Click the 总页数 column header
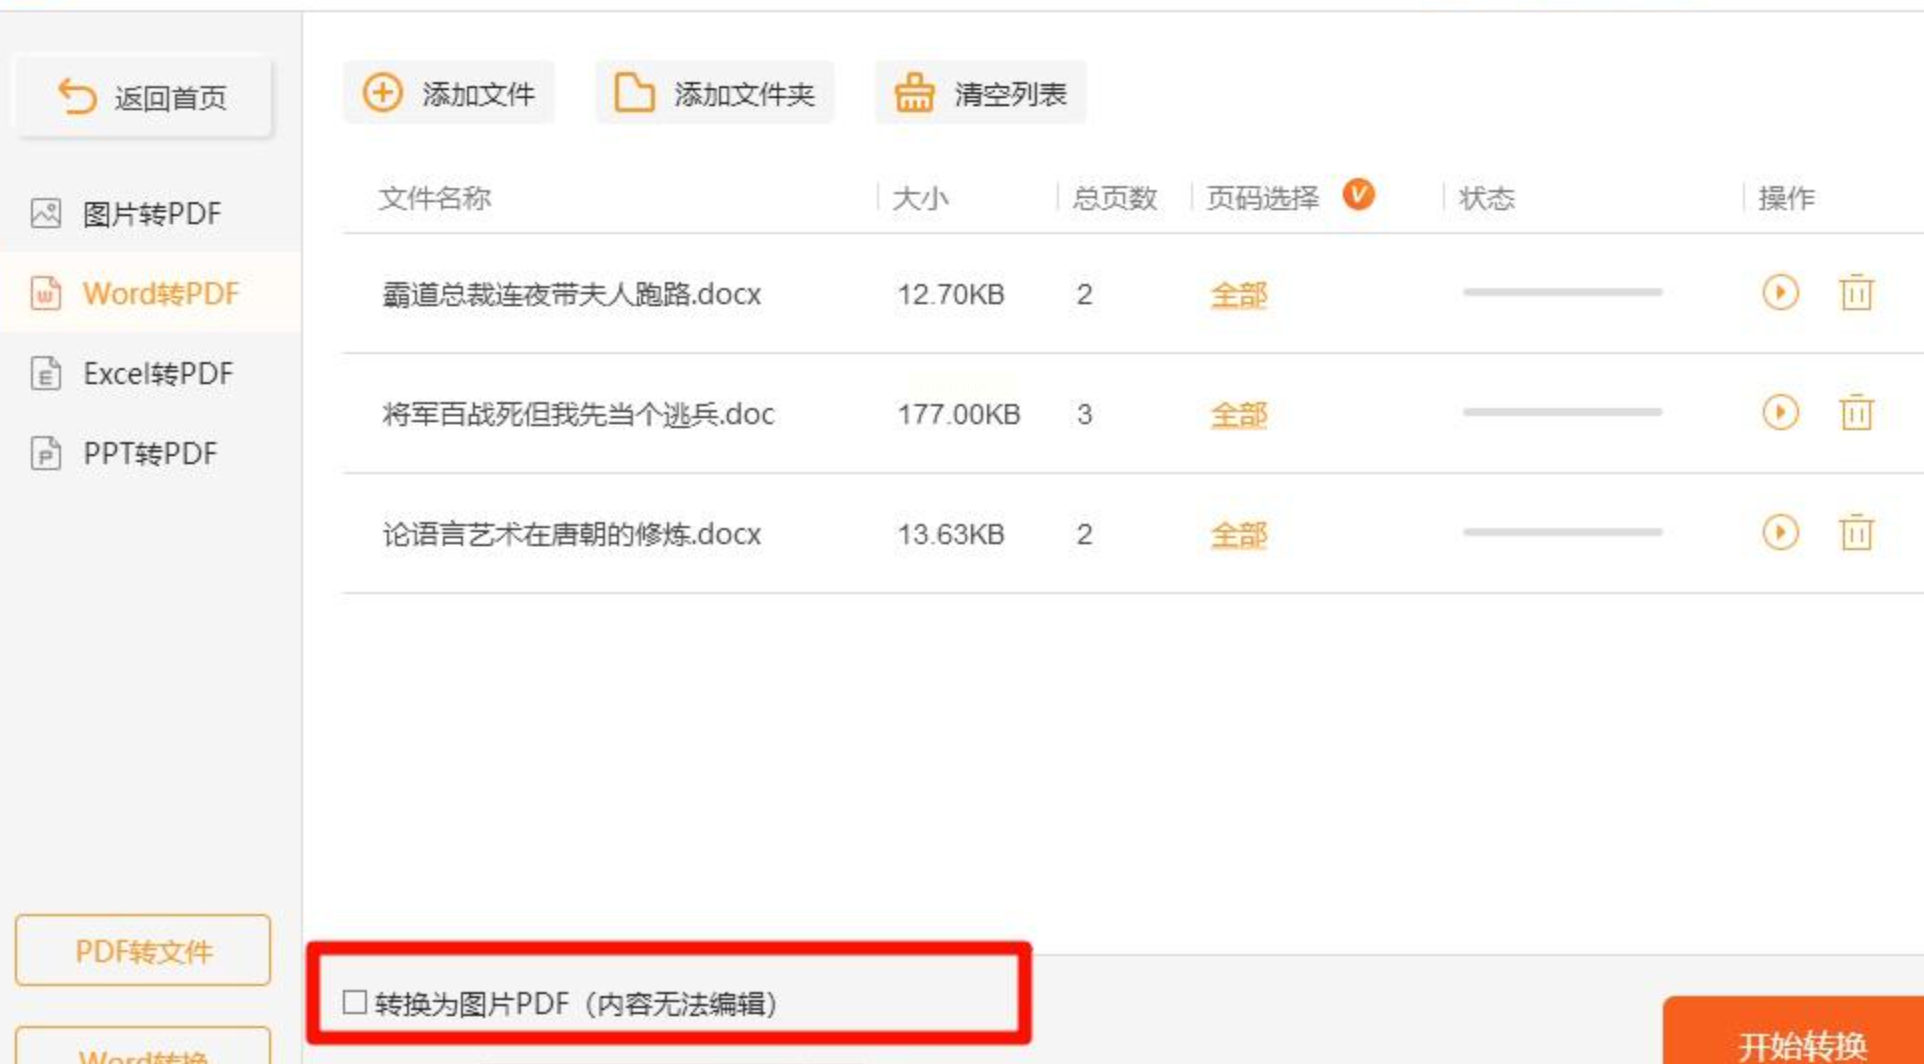The width and height of the screenshot is (1924, 1064). click(x=1115, y=198)
